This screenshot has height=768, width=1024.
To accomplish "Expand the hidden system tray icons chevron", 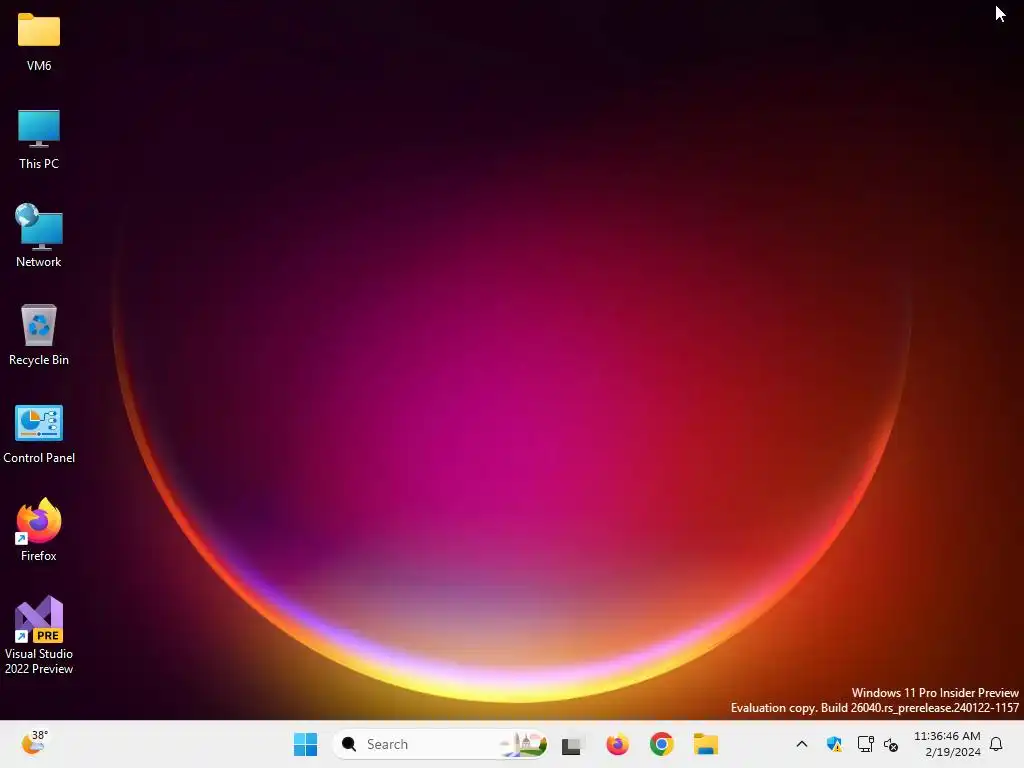I will (x=802, y=744).
